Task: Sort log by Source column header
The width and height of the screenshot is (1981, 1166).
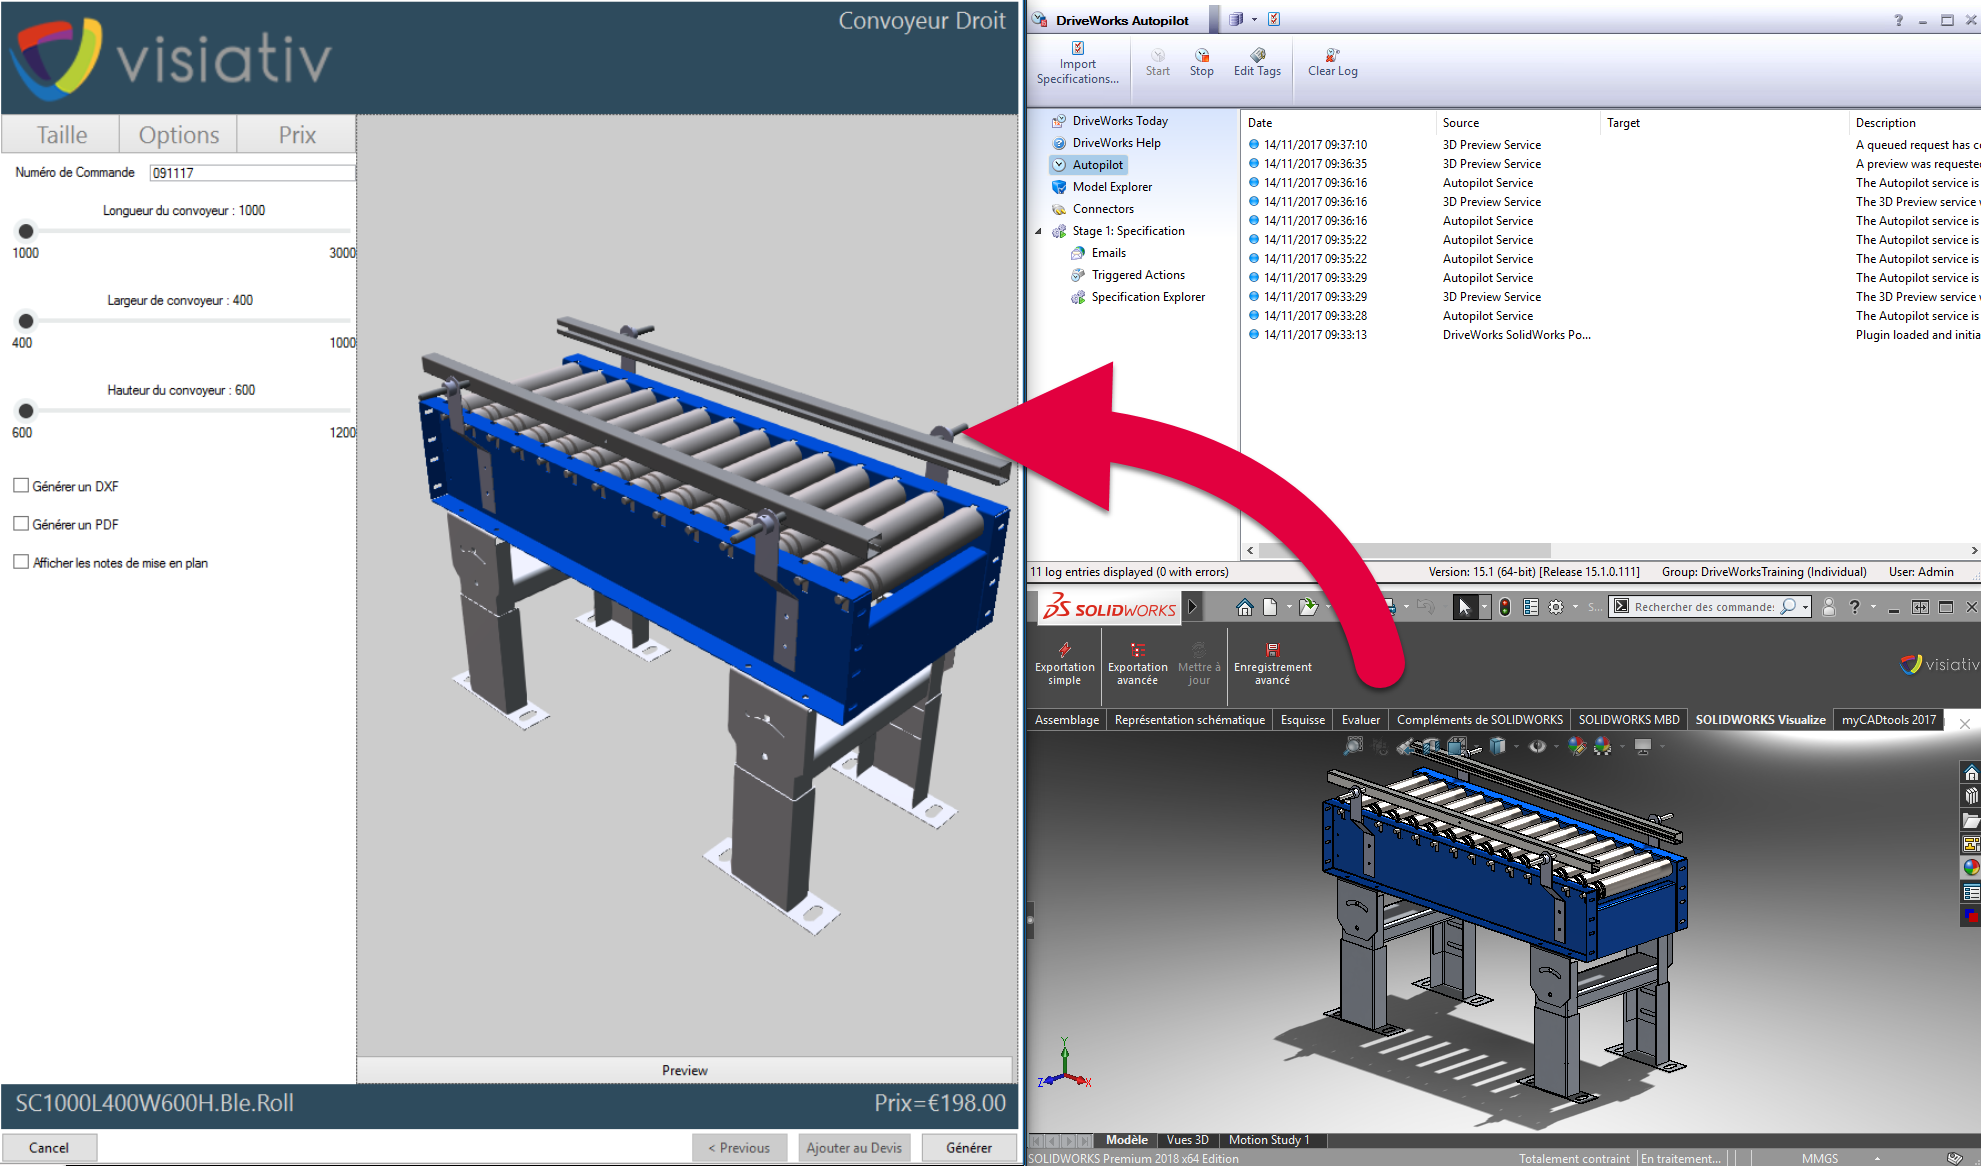Action: 1461,123
